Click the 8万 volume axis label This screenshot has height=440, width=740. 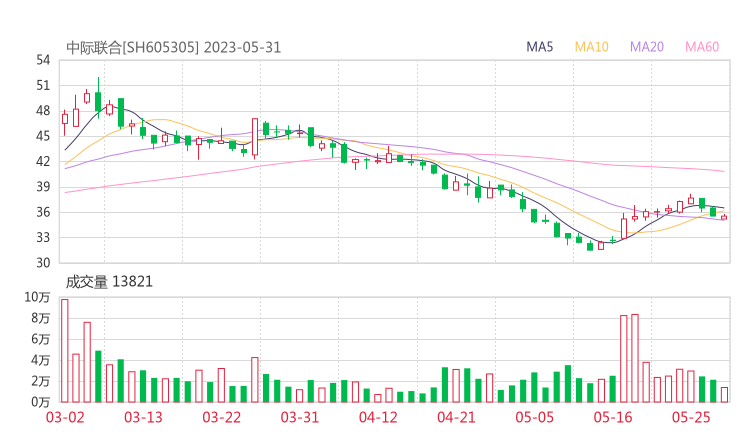pyautogui.click(x=40, y=318)
